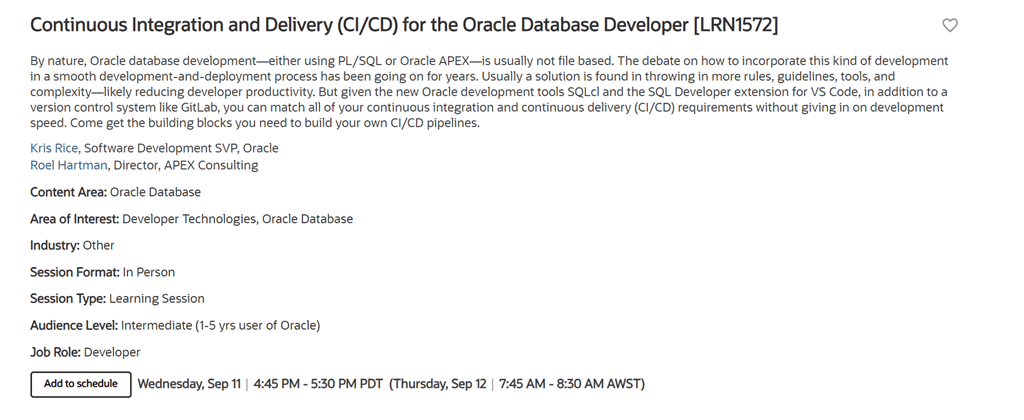
Task: Click the In Person format value
Action: tap(149, 272)
